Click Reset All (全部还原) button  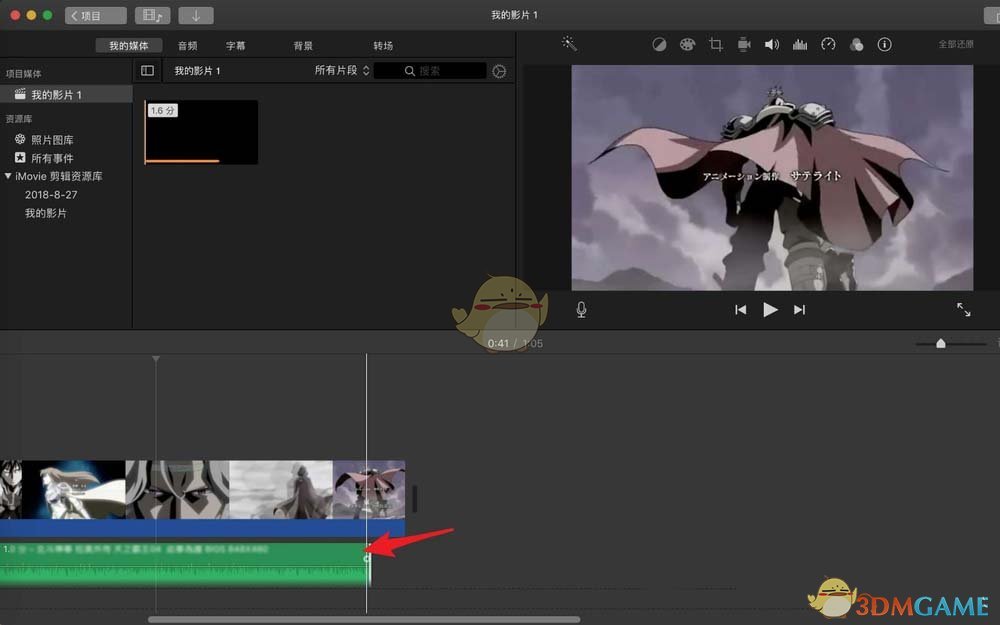pos(955,44)
